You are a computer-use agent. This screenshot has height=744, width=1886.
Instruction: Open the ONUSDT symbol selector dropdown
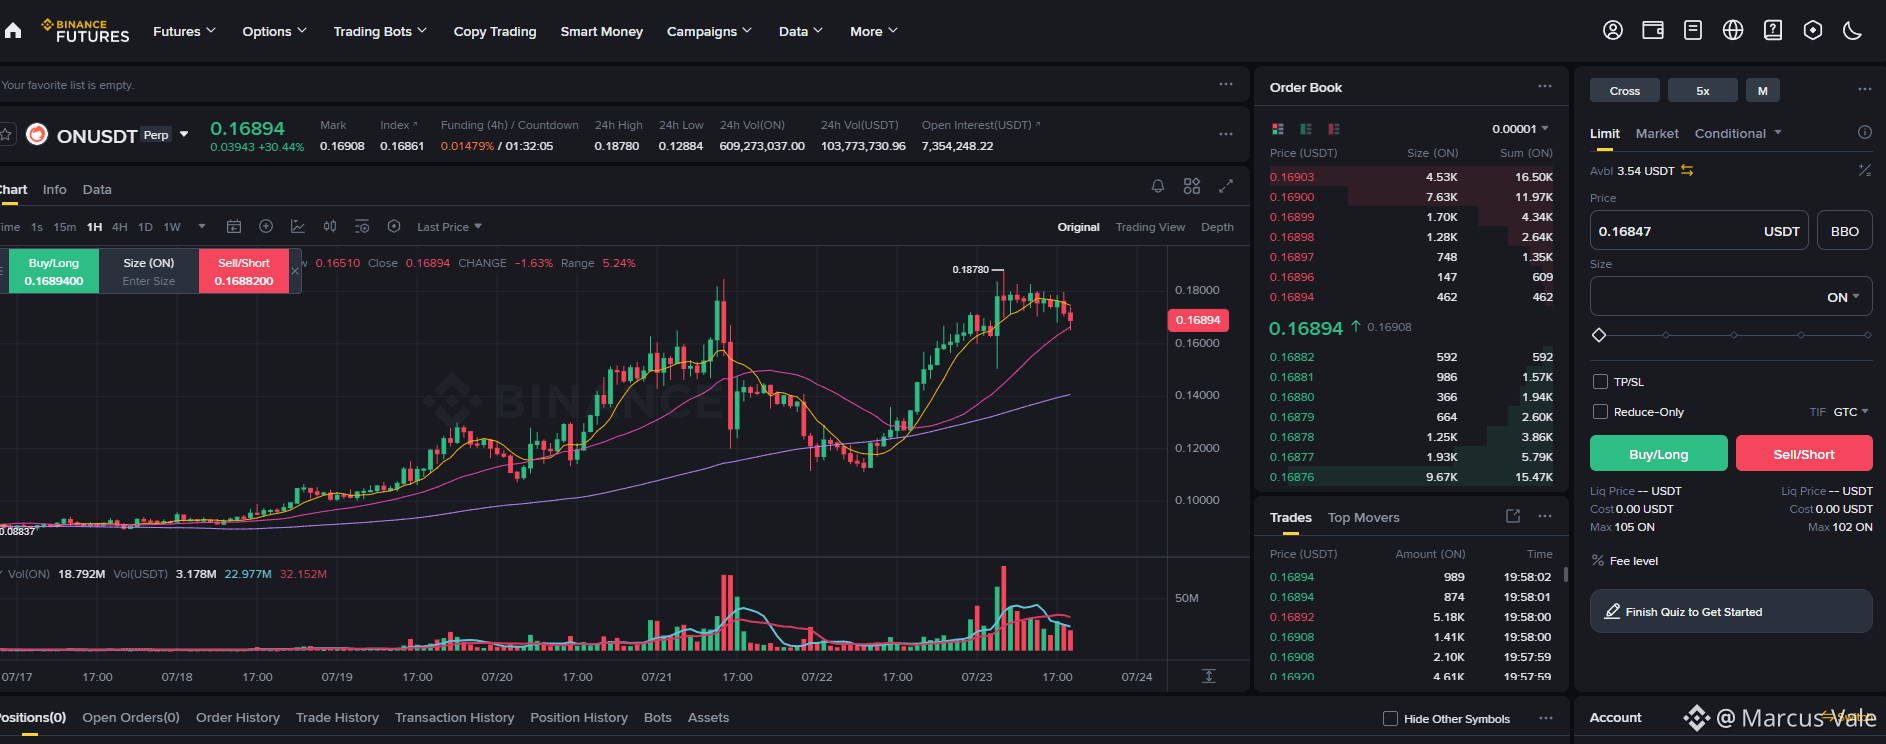pyautogui.click(x=184, y=135)
